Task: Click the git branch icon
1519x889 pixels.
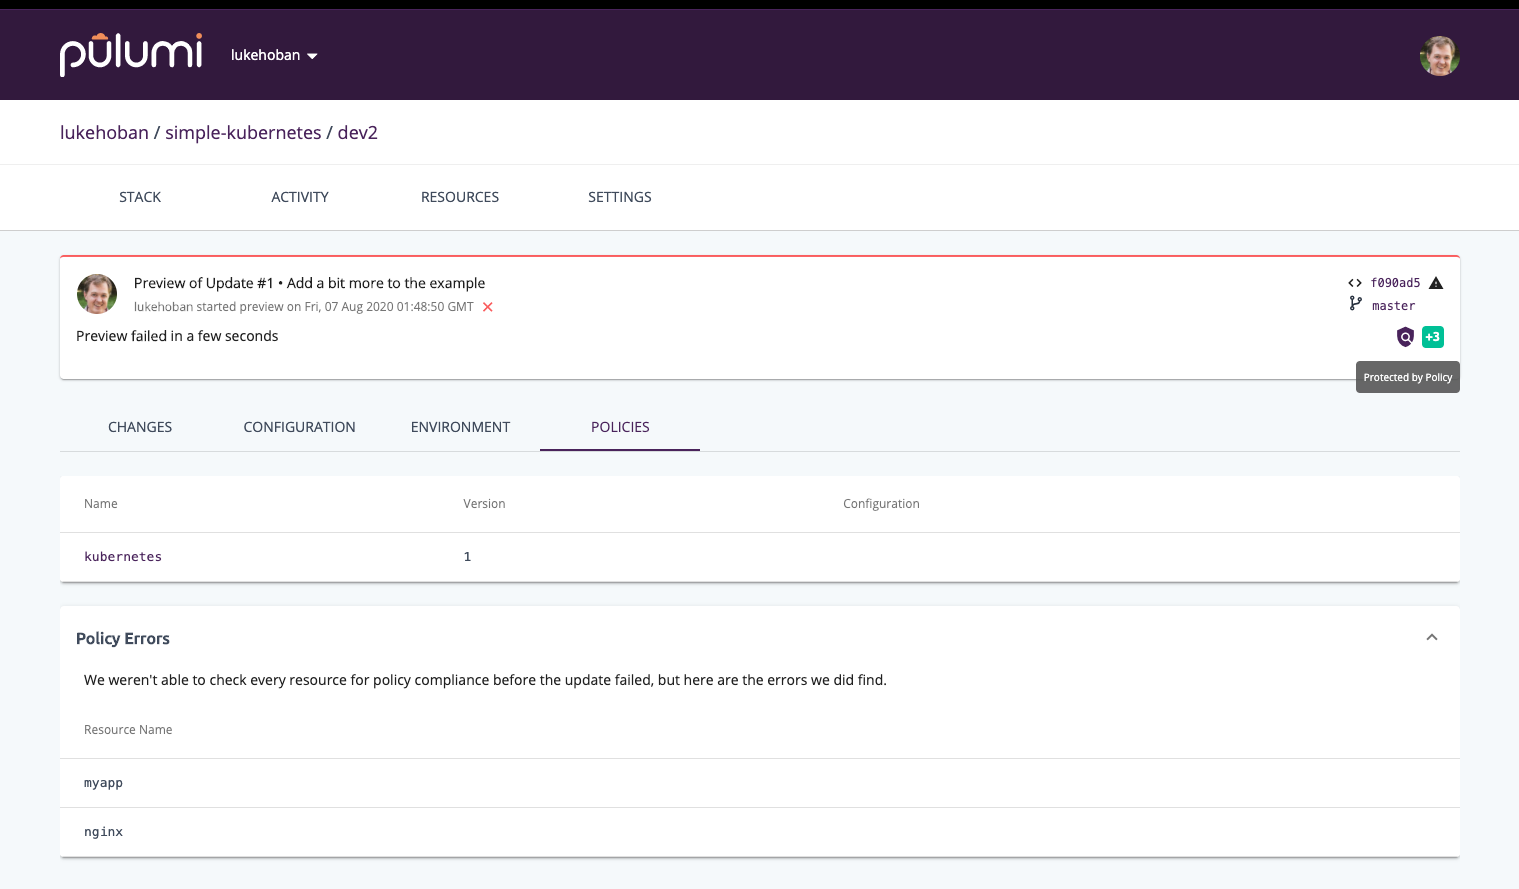Action: pyautogui.click(x=1355, y=304)
